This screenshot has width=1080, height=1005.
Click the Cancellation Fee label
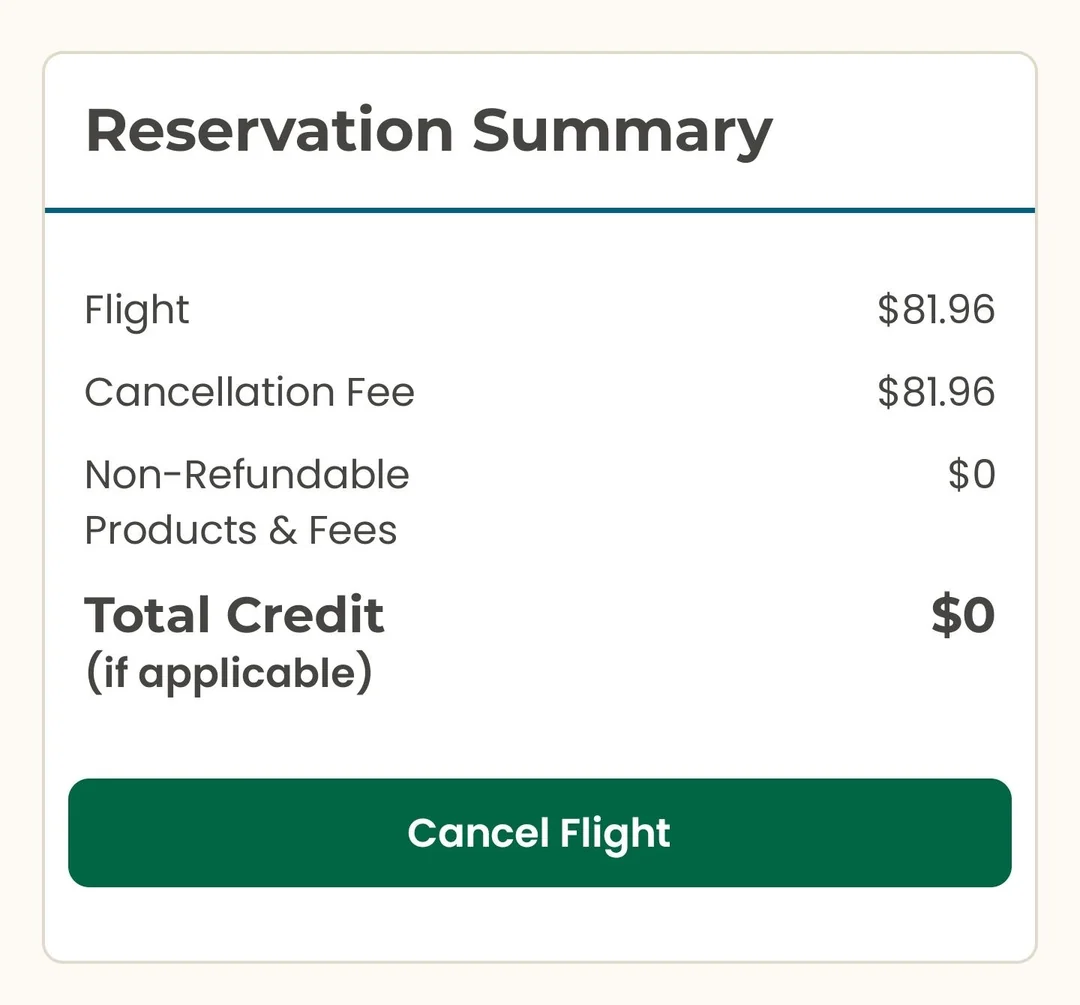pyautogui.click(x=249, y=392)
